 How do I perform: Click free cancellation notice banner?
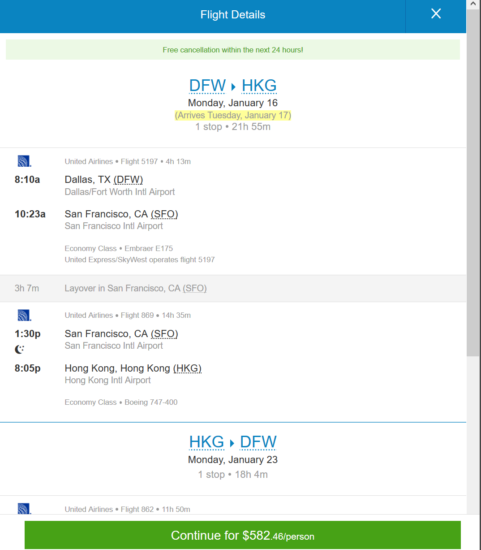tap(233, 50)
